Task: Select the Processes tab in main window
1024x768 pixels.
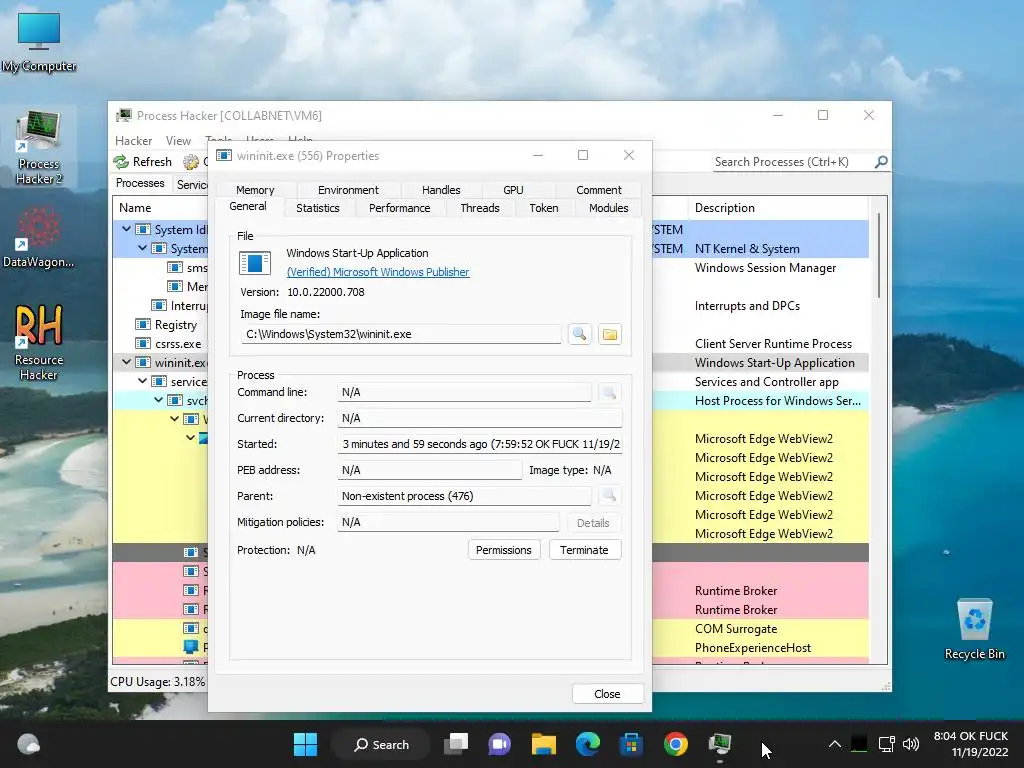Action: 140,184
